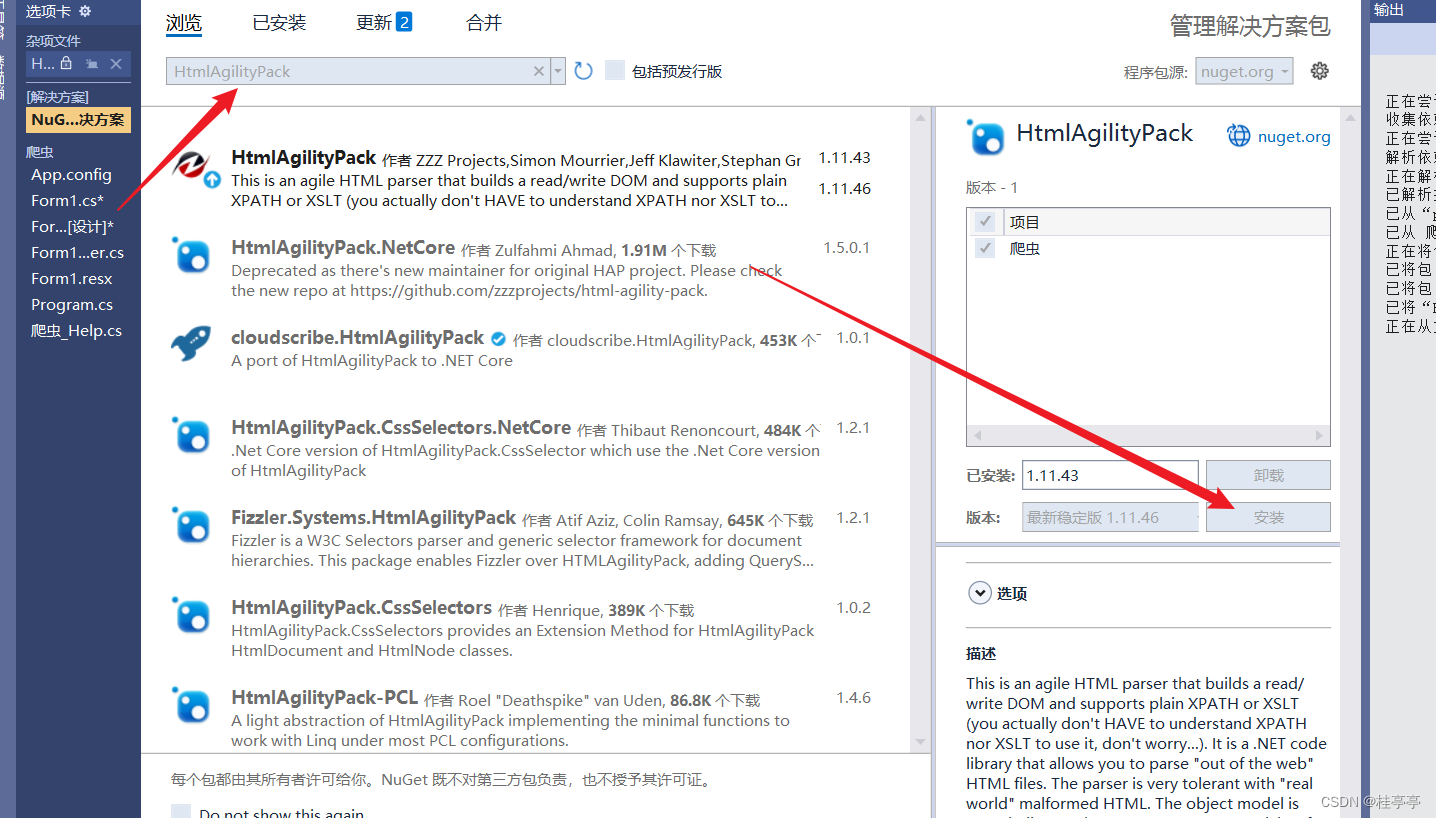Open the version dropdown showing 最新稳定版 1.11.46
Viewport: 1436px width, 818px height.
pyautogui.click(x=1192, y=516)
